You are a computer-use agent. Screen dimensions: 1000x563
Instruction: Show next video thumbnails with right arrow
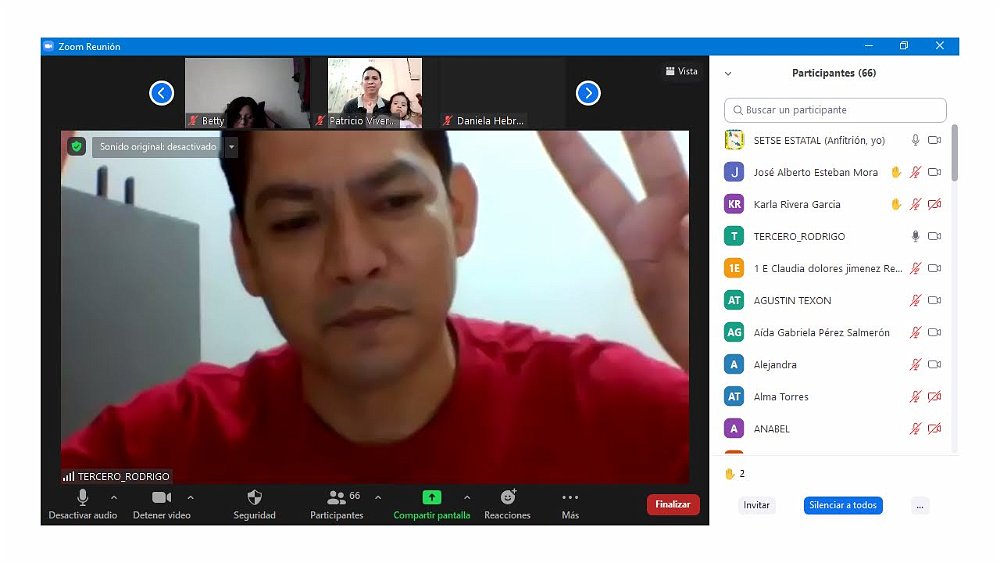[x=588, y=93]
